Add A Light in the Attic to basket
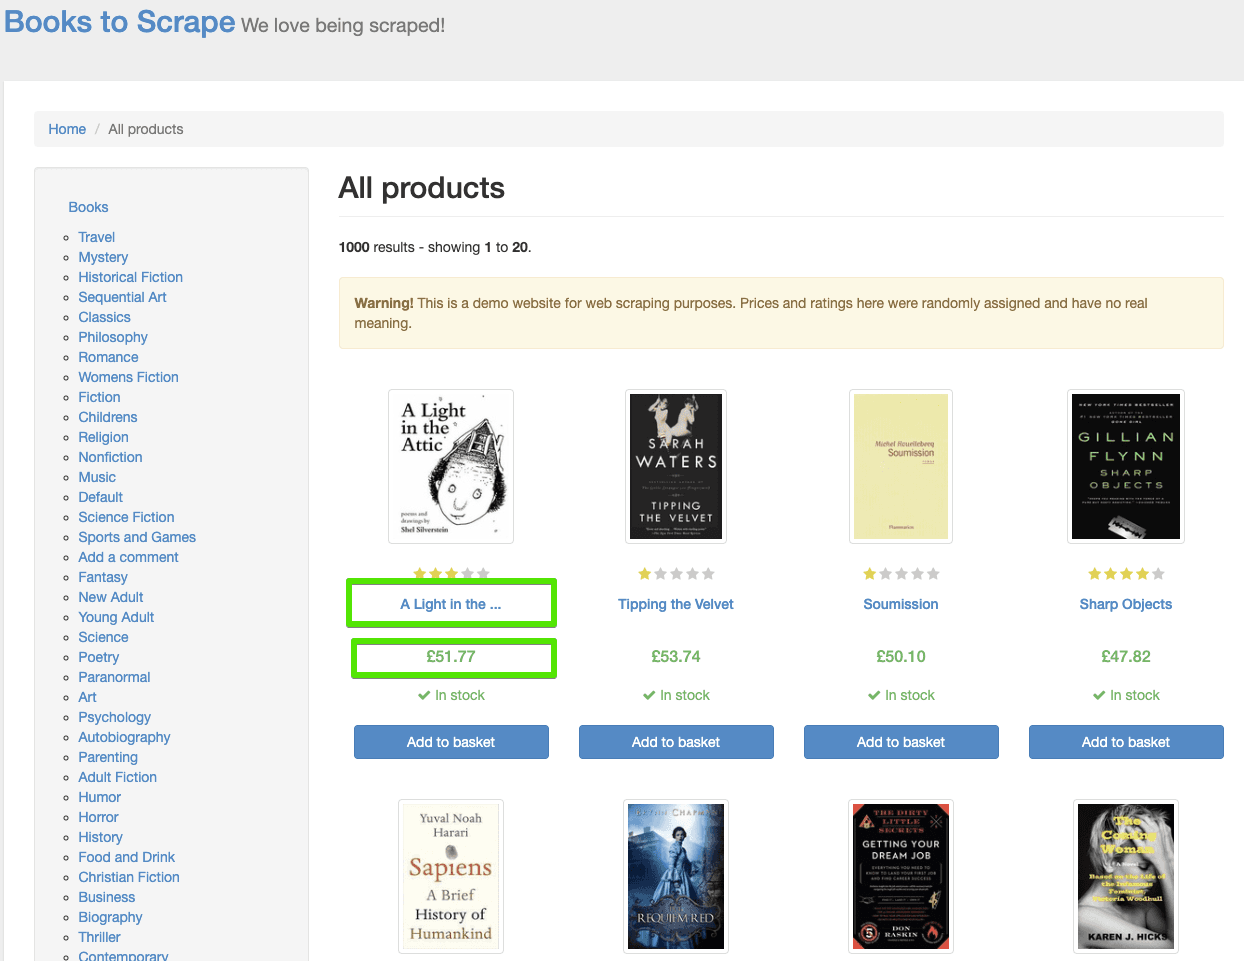Viewport: 1244px width, 961px height. (450, 742)
